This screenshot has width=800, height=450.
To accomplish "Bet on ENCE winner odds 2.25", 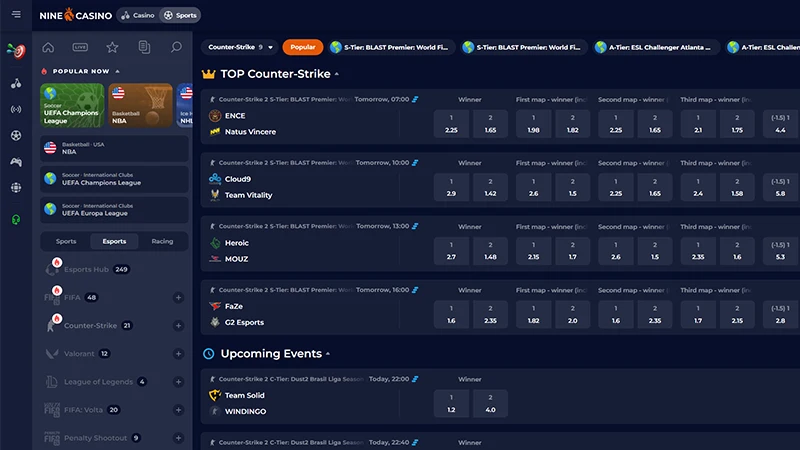I will [451, 124].
